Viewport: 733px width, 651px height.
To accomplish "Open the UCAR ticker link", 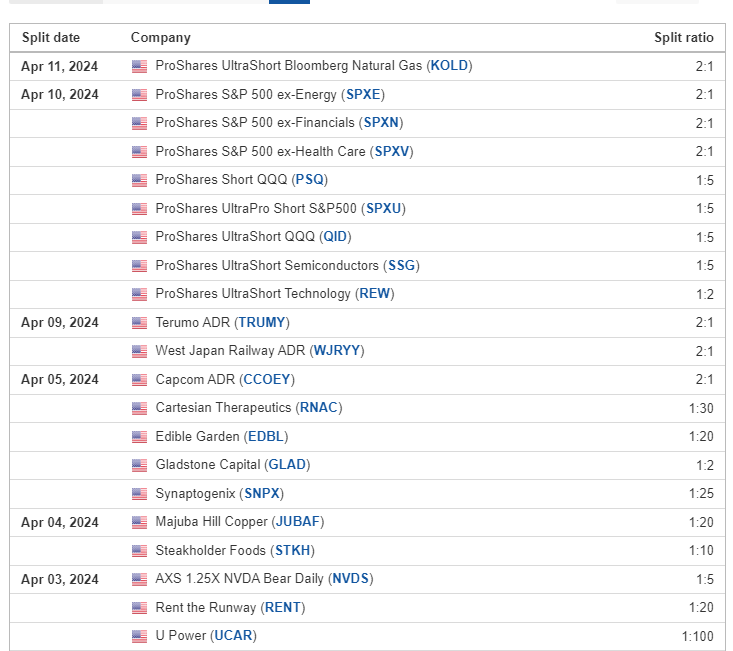I will (233, 636).
